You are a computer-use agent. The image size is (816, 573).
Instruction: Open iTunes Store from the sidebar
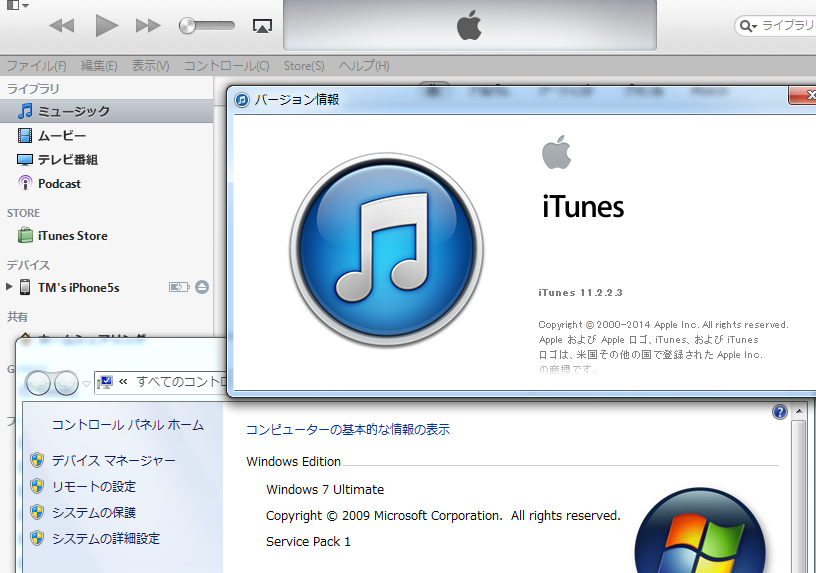point(107,236)
